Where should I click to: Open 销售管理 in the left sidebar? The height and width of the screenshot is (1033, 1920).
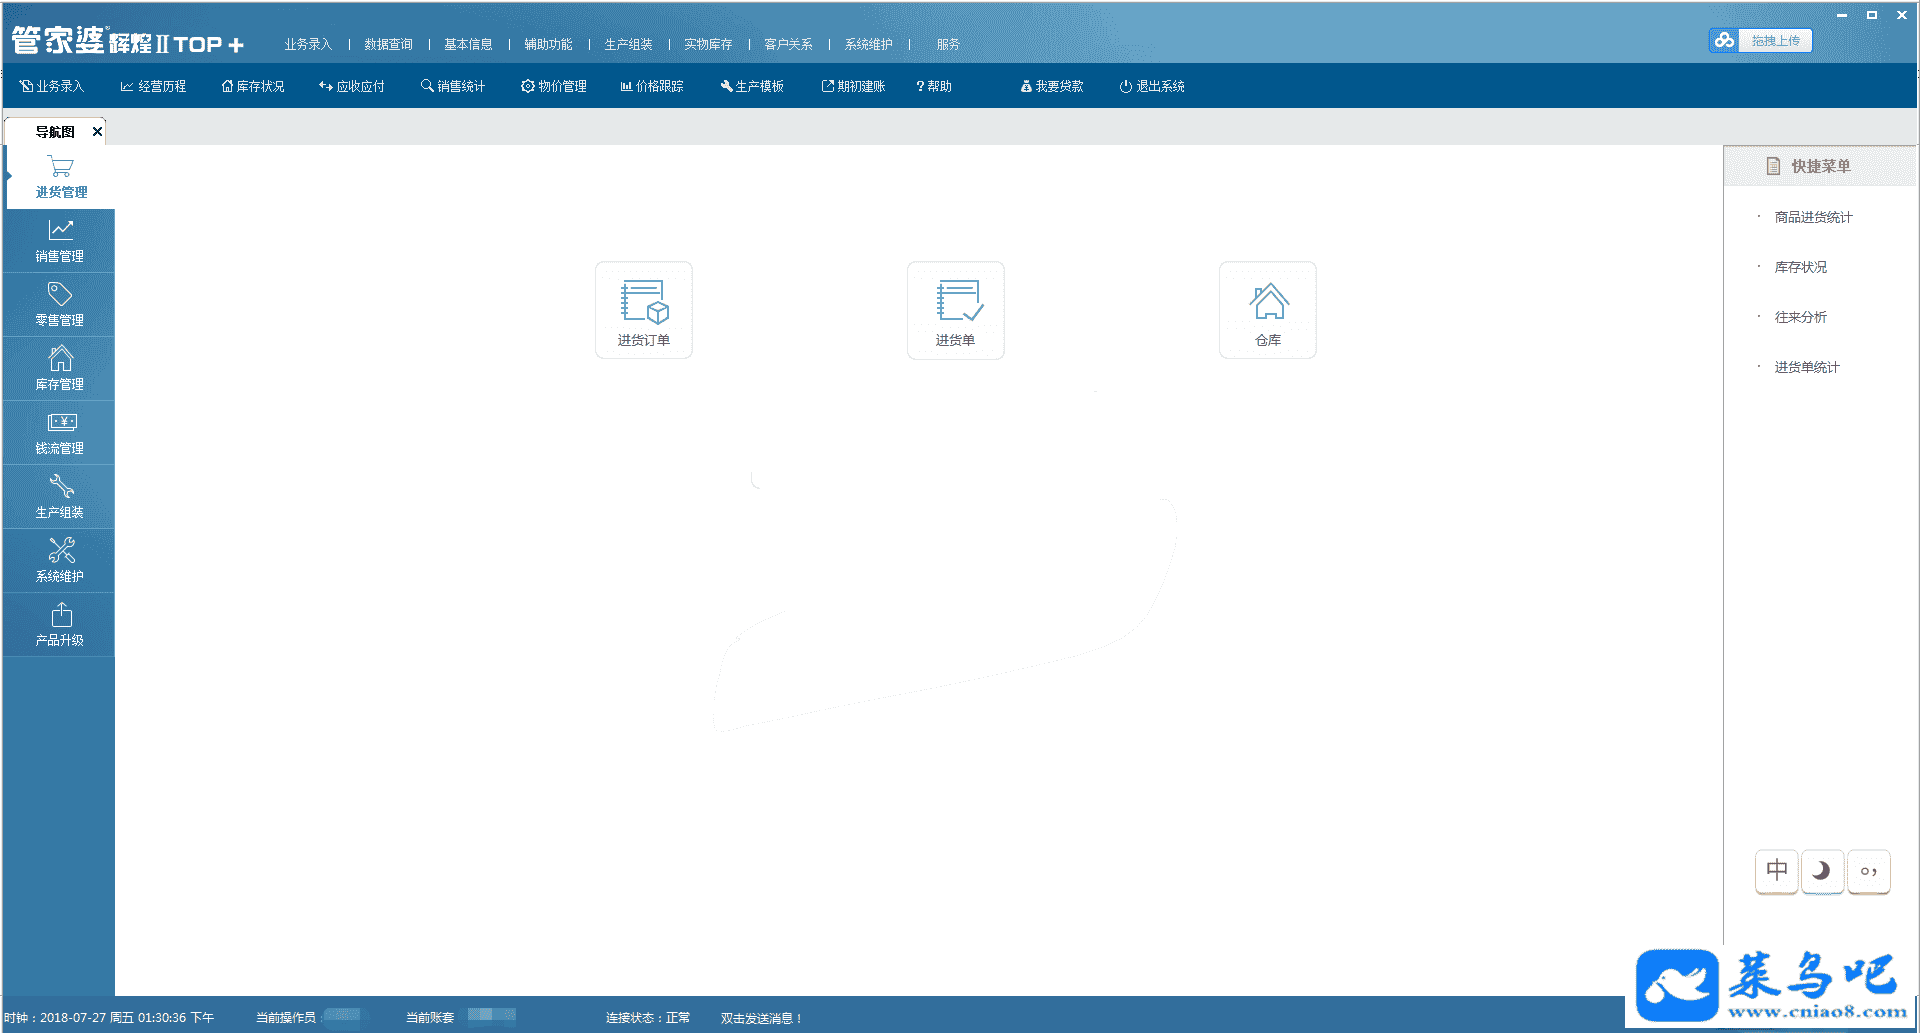(60, 241)
